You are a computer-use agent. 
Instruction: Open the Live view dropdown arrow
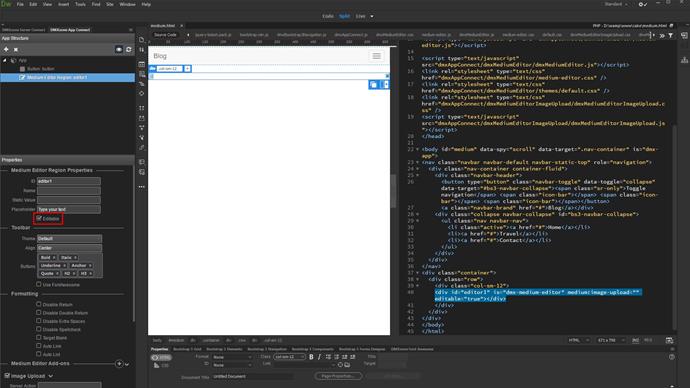tap(372, 16)
